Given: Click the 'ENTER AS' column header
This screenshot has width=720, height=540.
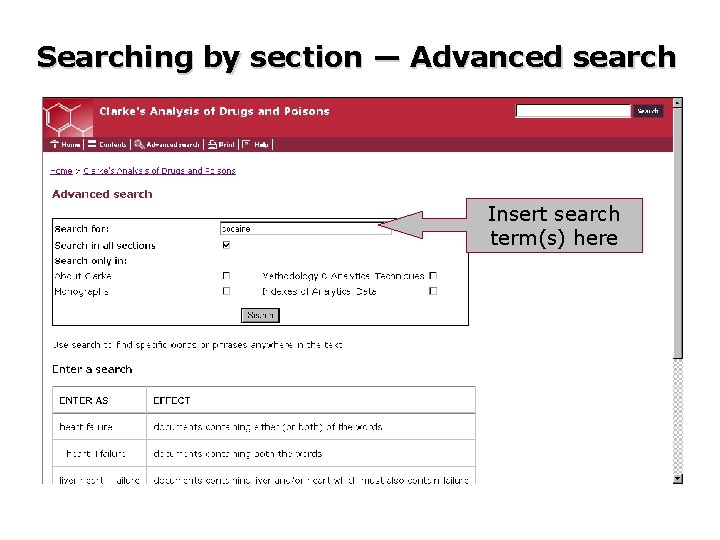Looking at the screenshot, I should [x=84, y=400].
